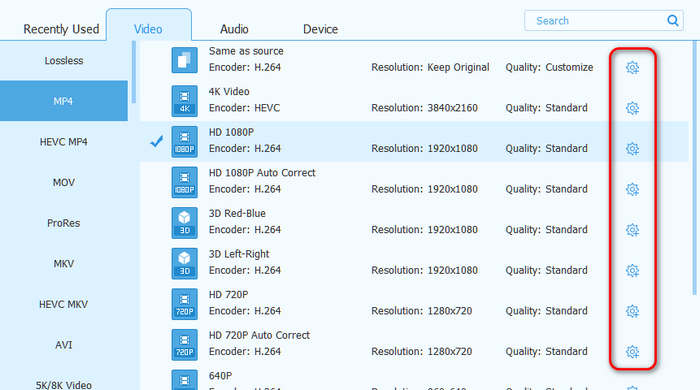Click Quality: Customize text
This screenshot has width=700, height=390.
point(550,67)
